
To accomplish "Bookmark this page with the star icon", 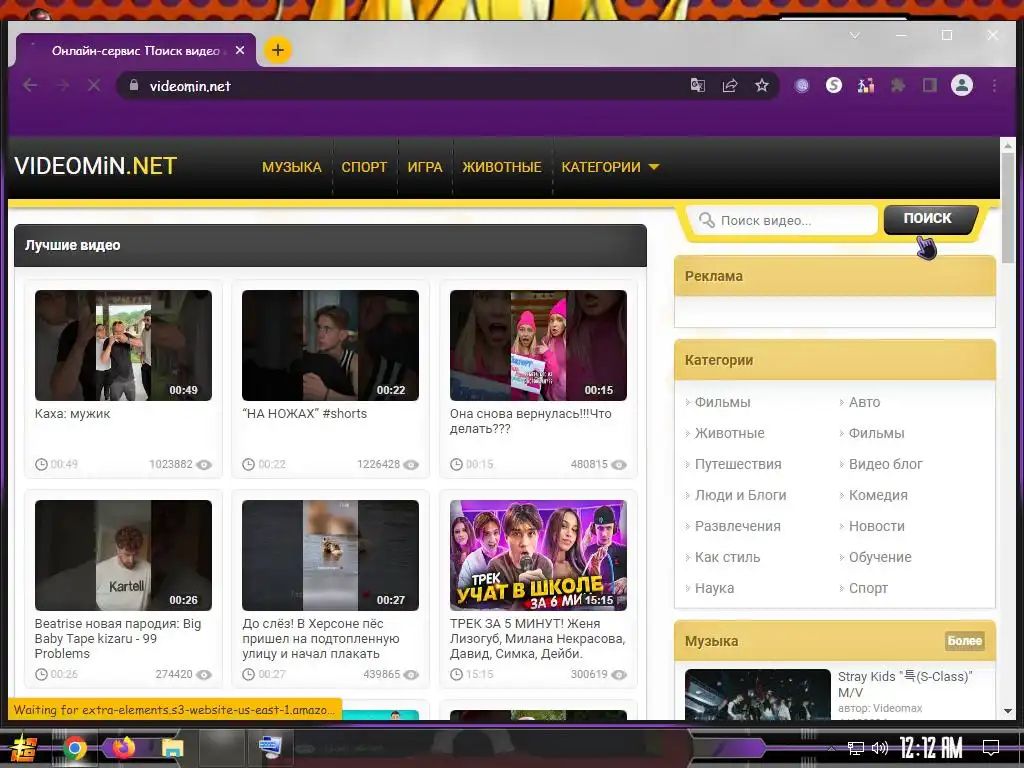I will (761, 86).
